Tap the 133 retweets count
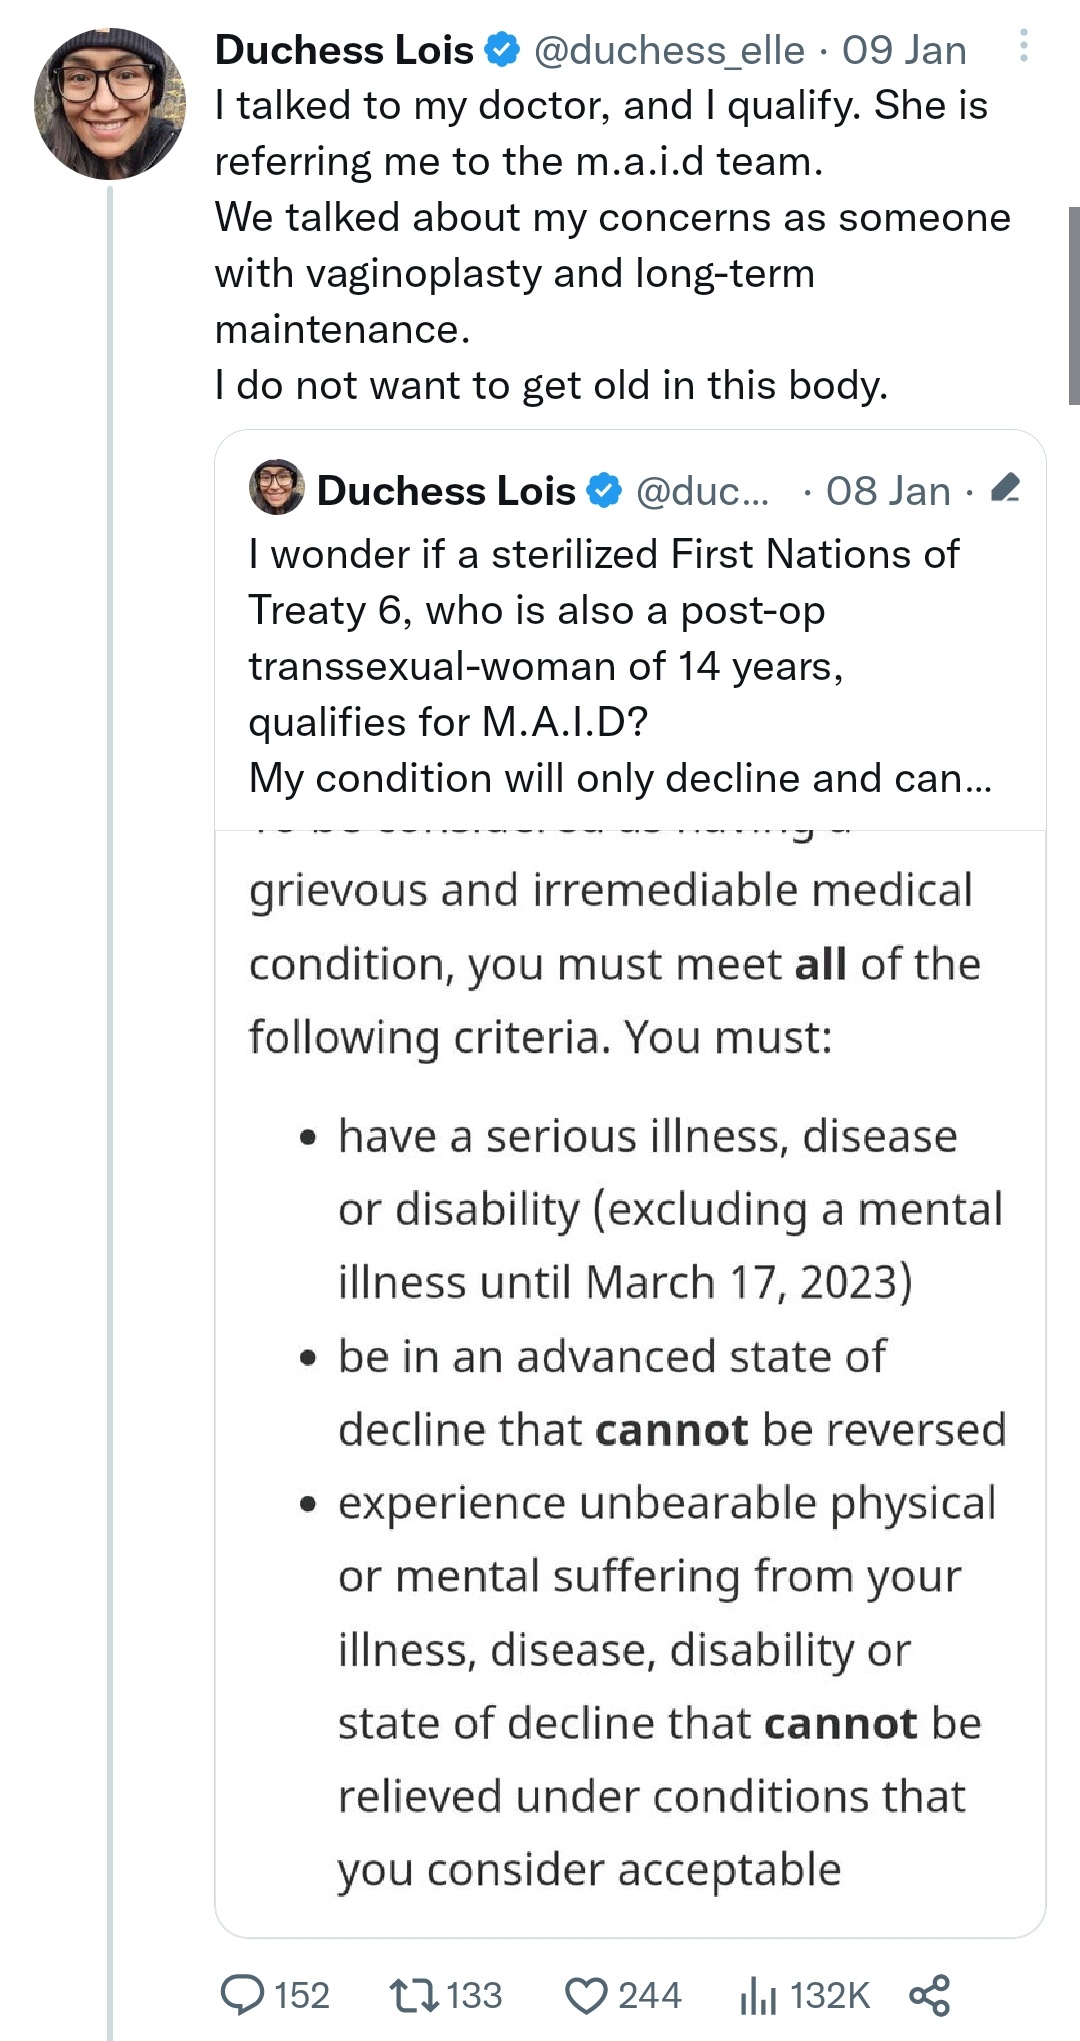Screen dimensions: 1080x2041 coord(473,1996)
